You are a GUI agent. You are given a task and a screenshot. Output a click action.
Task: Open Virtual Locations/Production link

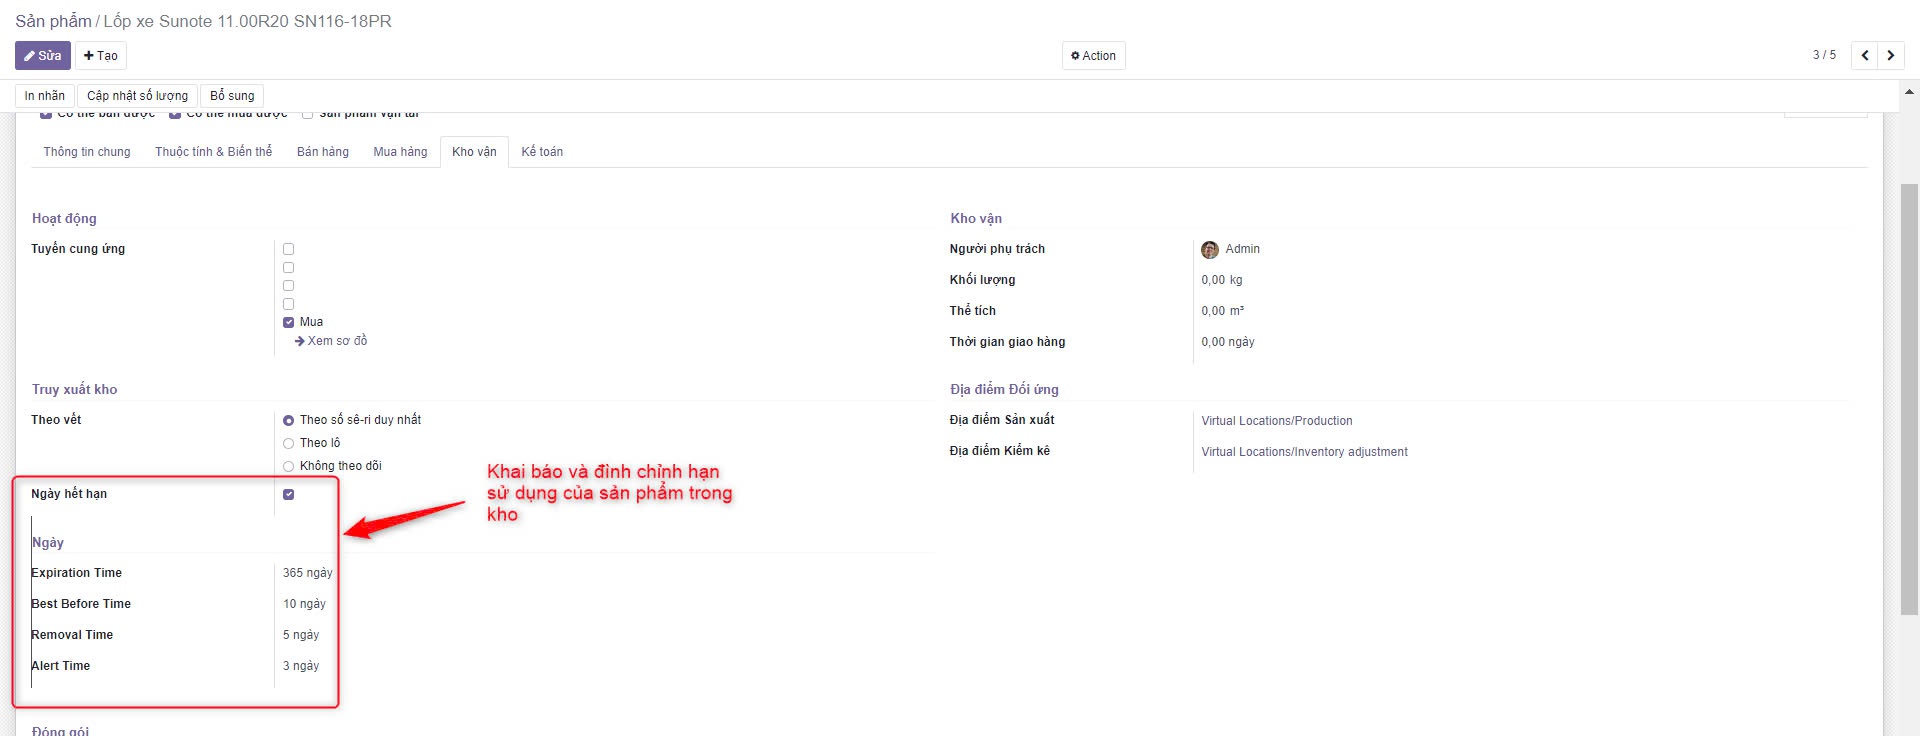coord(1276,421)
